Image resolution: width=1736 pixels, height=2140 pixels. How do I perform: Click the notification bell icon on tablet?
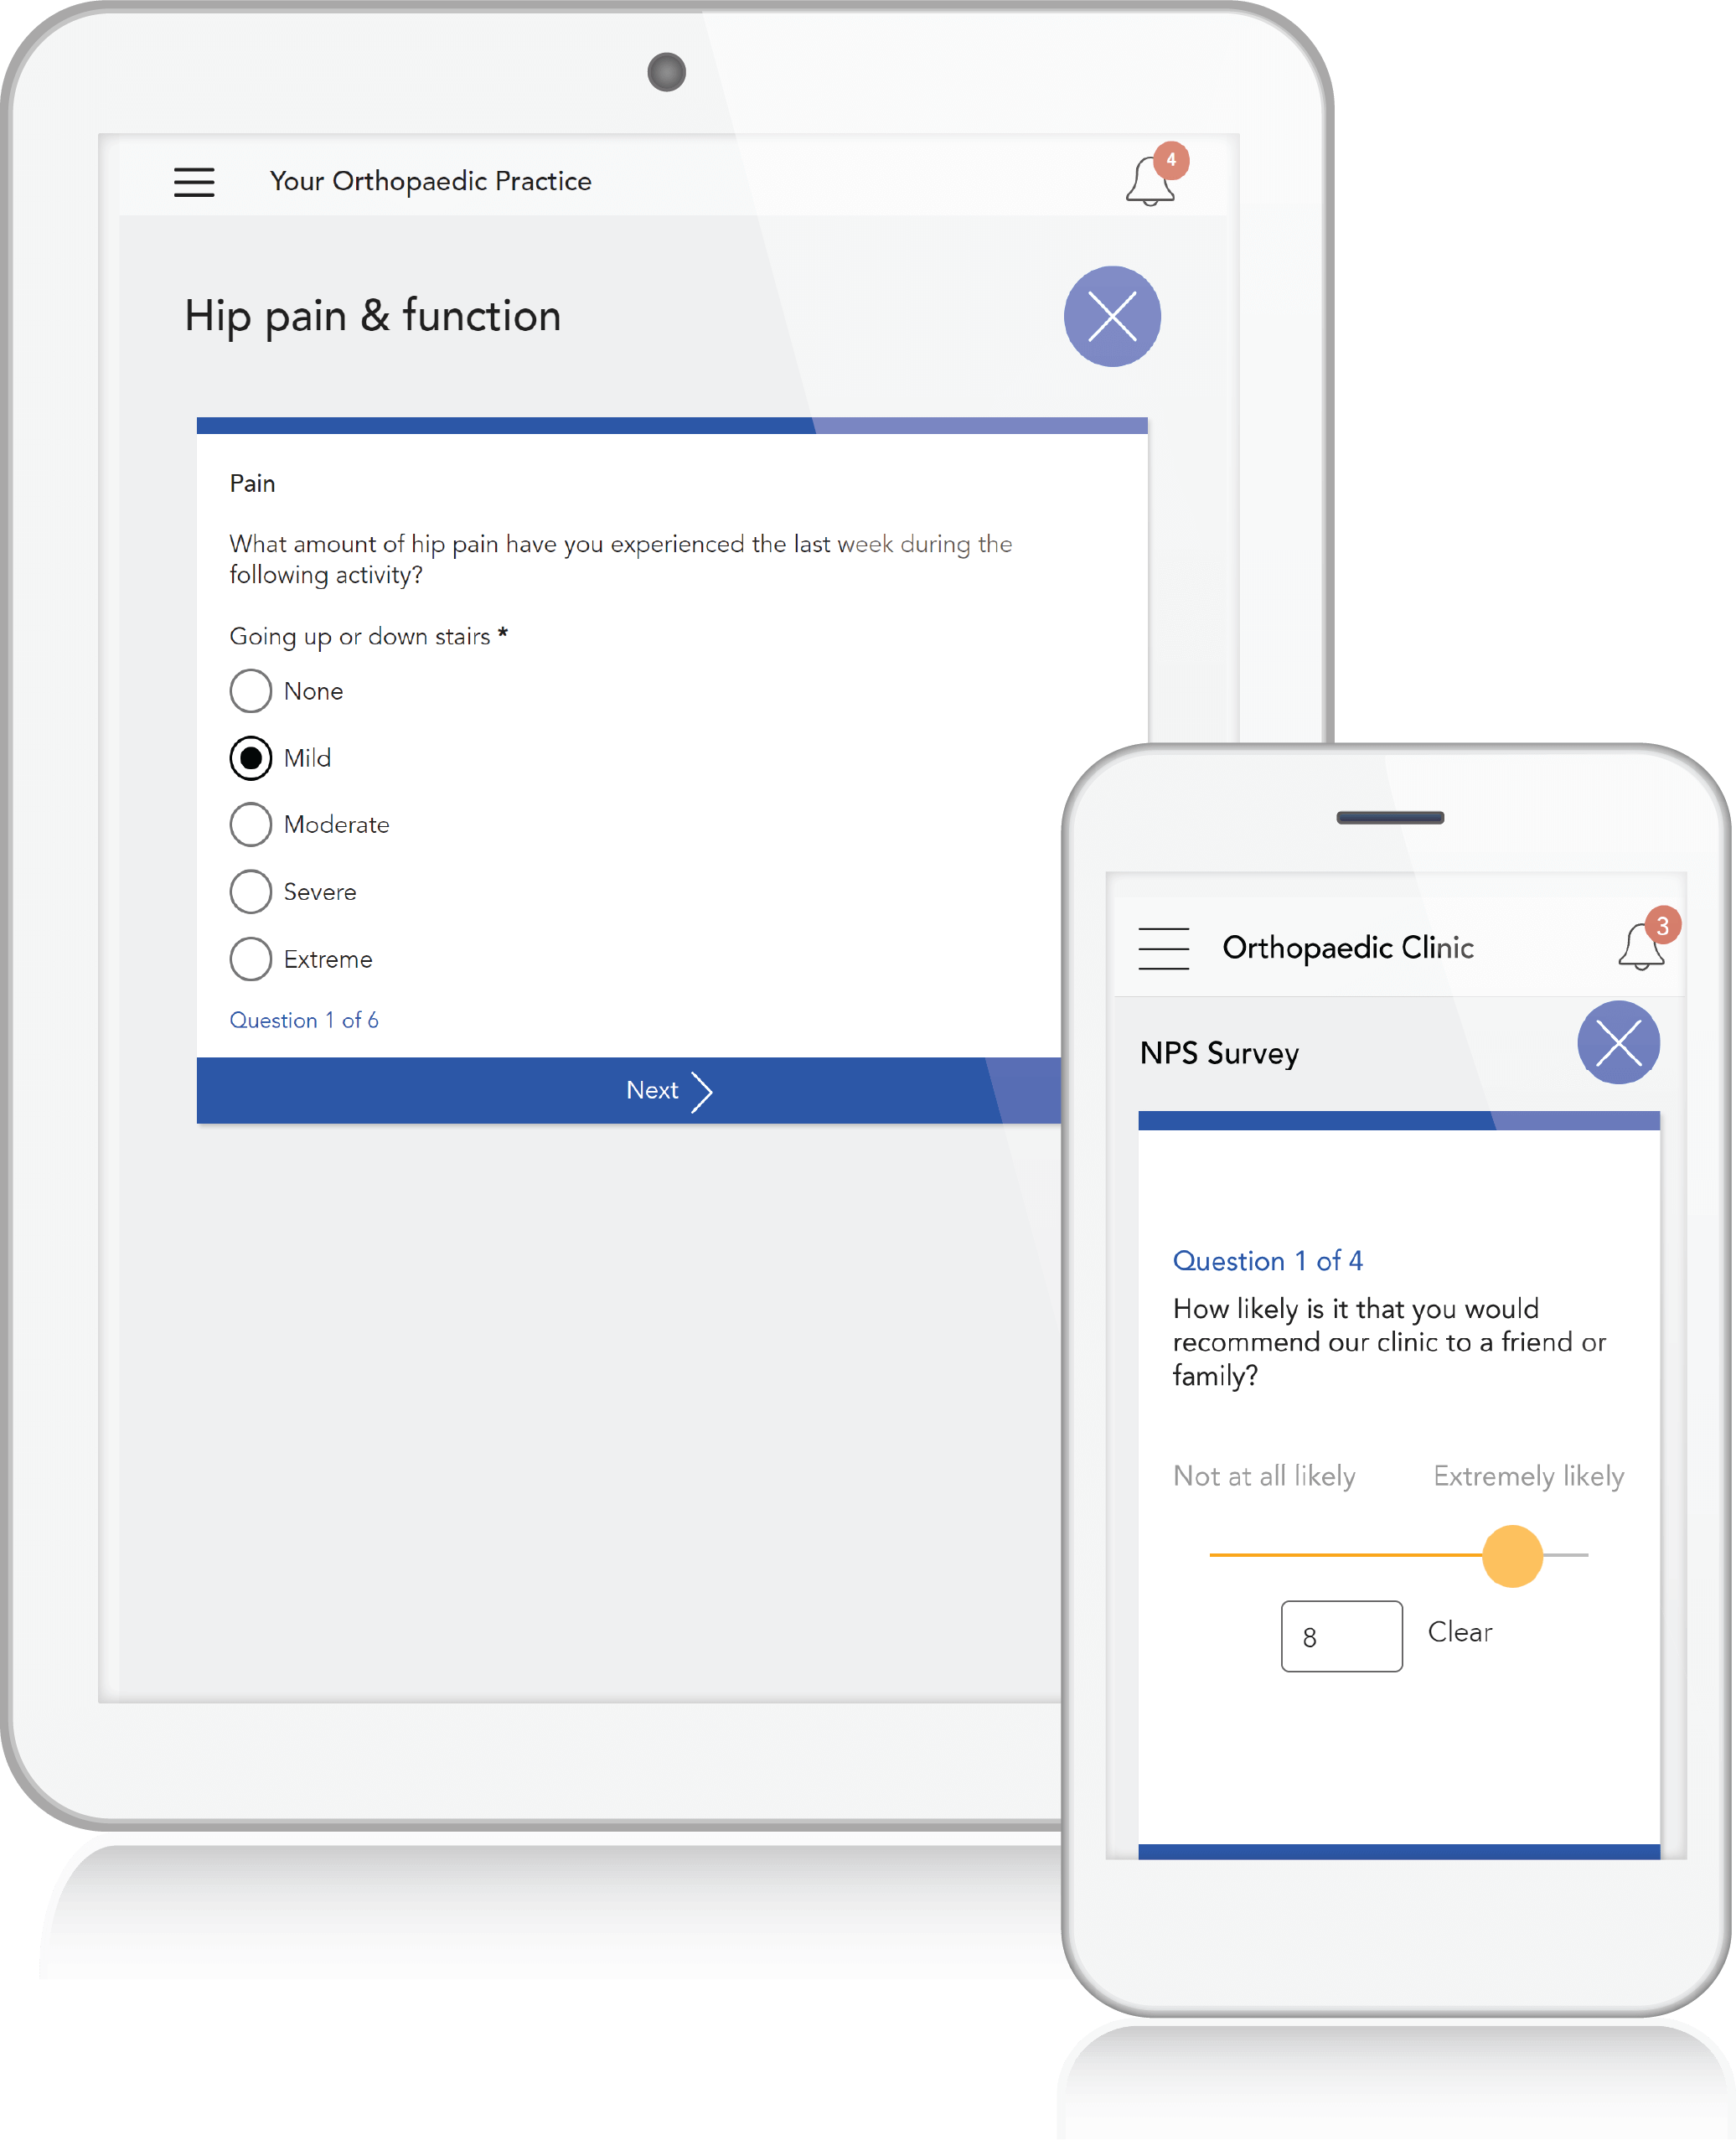coord(1150,179)
